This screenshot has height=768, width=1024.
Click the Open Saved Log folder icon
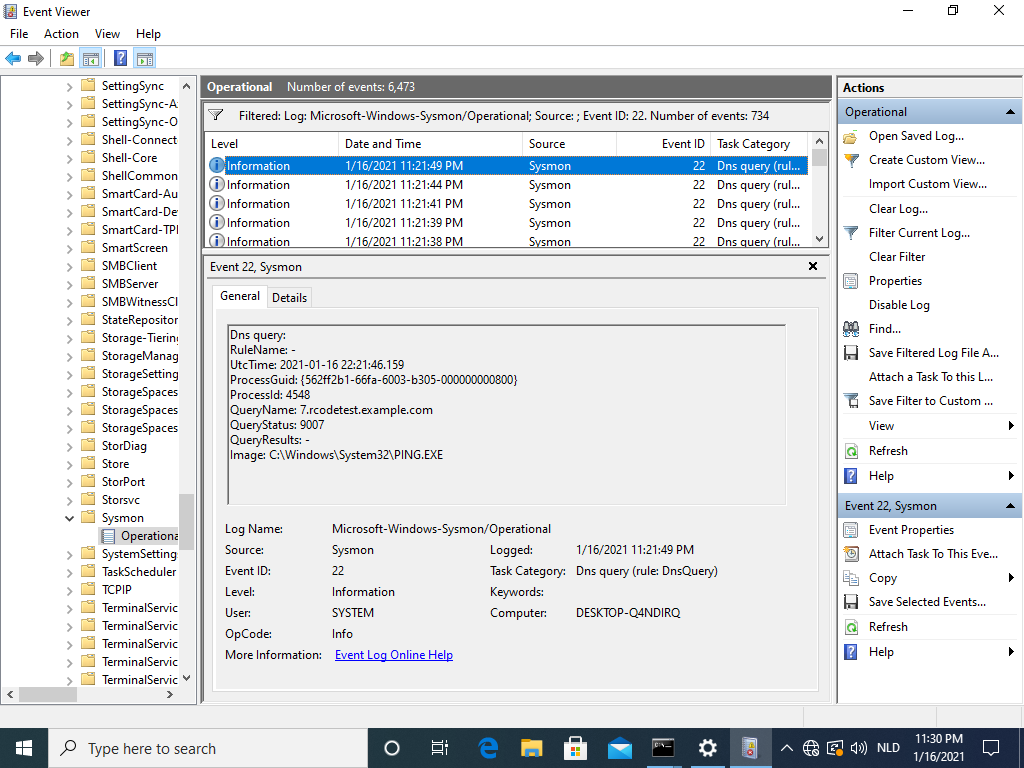pos(851,136)
